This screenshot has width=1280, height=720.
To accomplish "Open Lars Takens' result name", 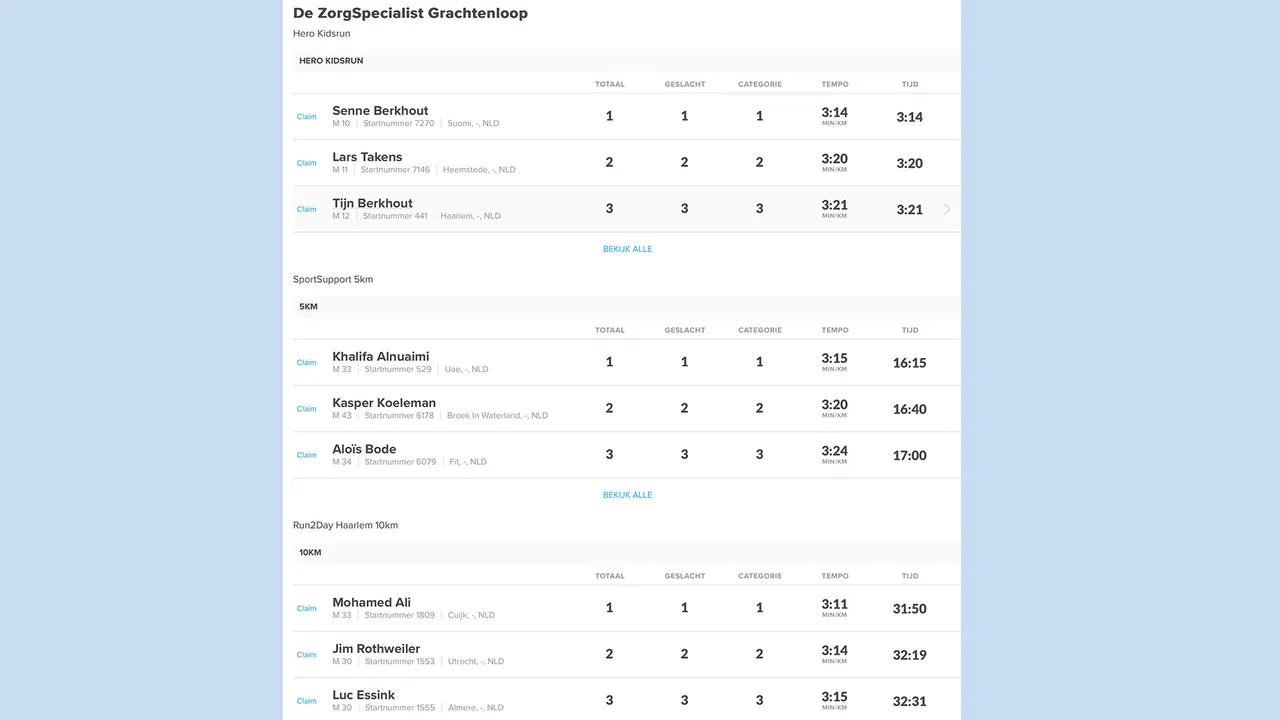I will [367, 157].
